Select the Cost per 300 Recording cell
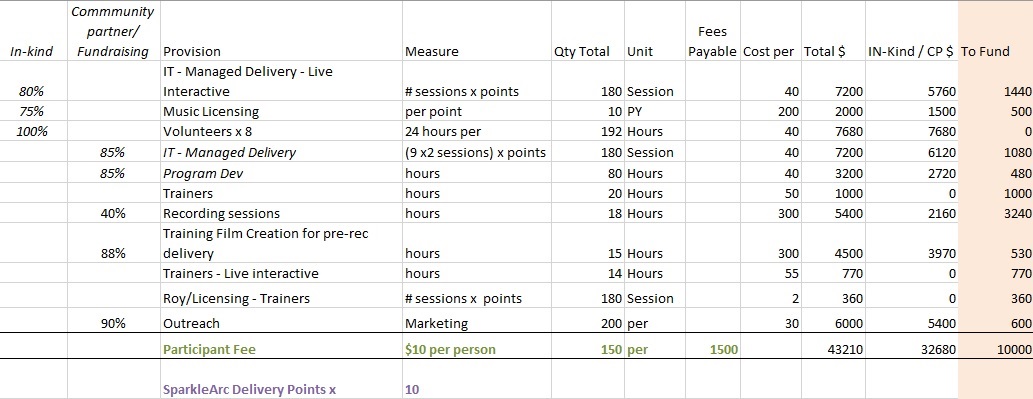 tap(770, 213)
